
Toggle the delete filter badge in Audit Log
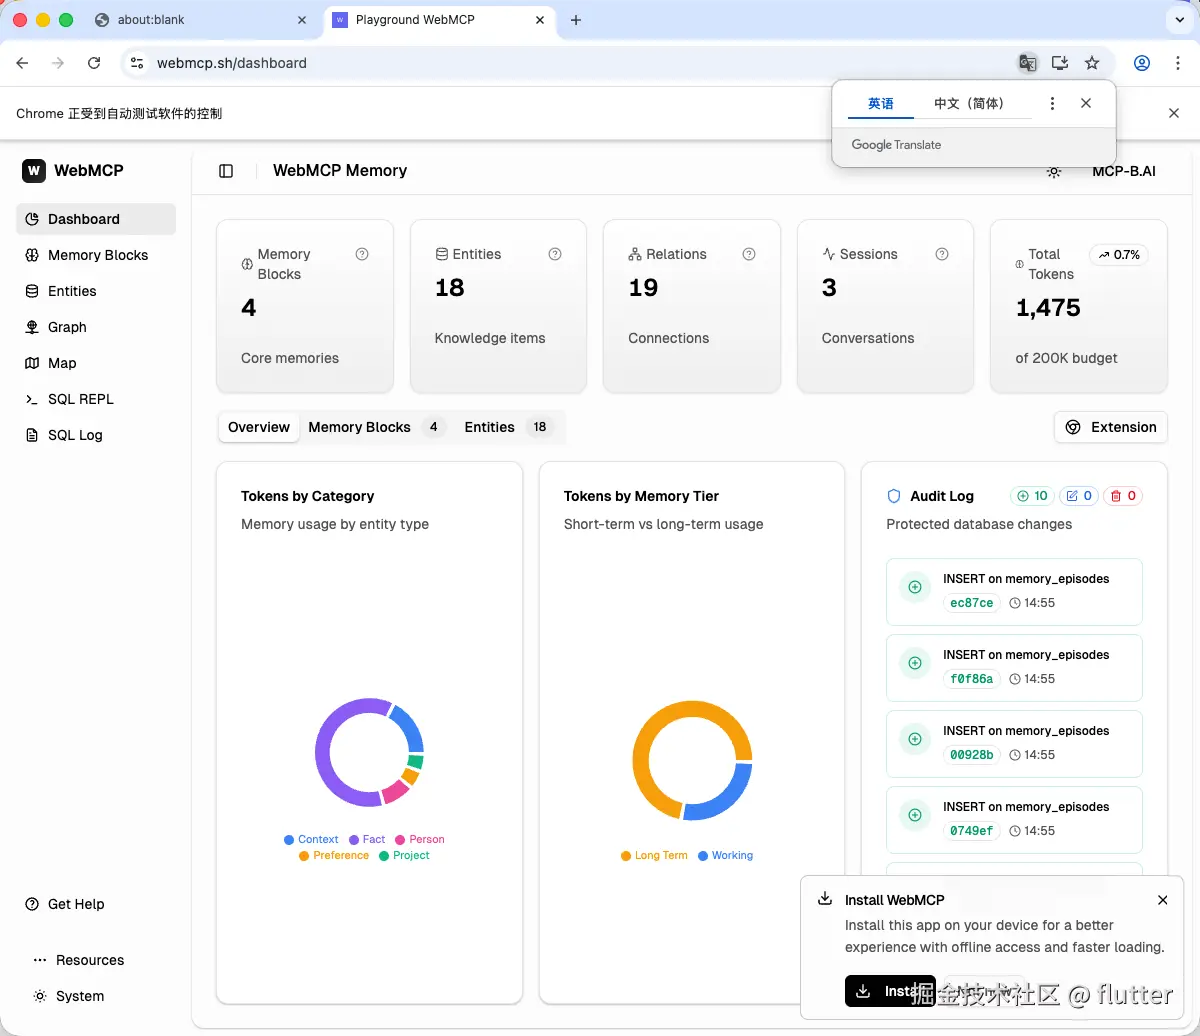[1122, 495]
